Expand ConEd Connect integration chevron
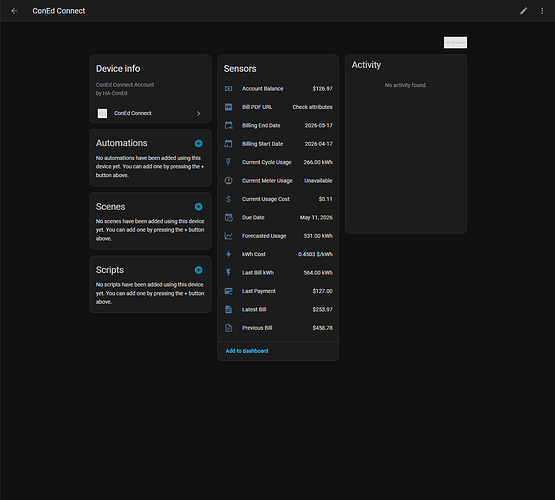Image resolution: width=555 pixels, height=500 pixels. click(x=199, y=114)
